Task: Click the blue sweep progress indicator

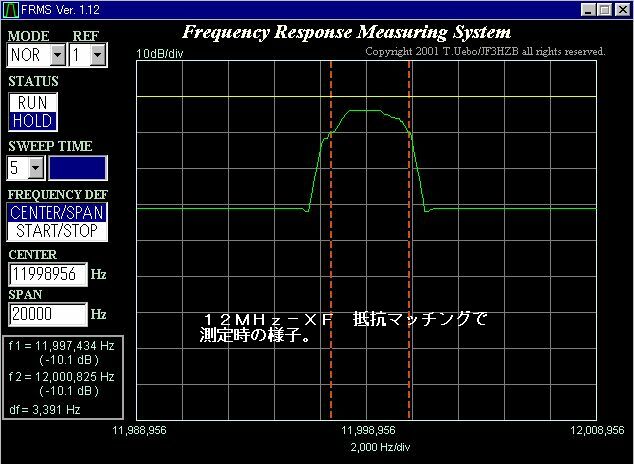Action: (77, 168)
